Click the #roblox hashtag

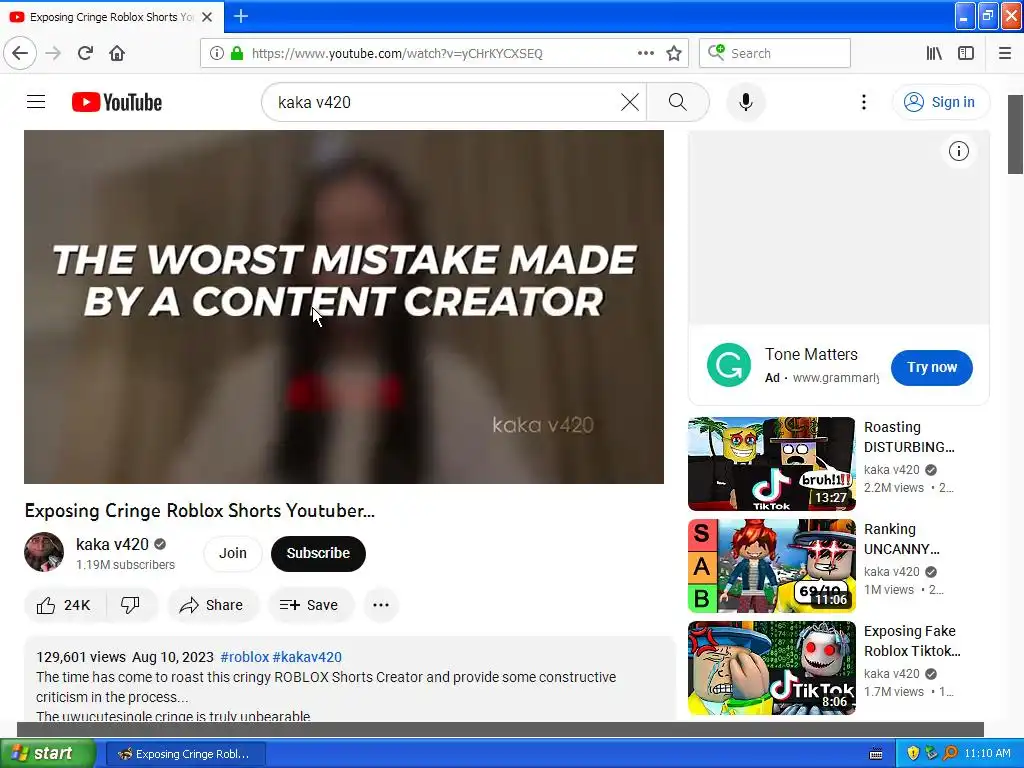[x=244, y=657]
